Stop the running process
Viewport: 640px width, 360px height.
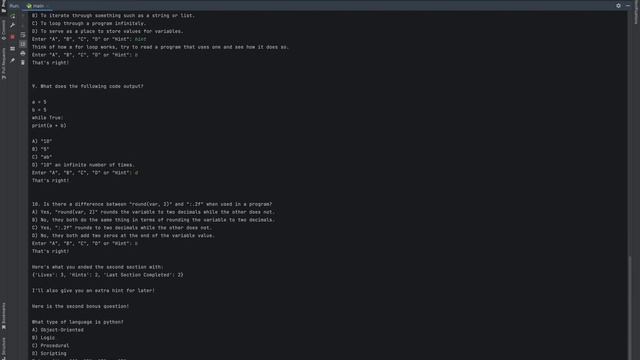coord(13,37)
